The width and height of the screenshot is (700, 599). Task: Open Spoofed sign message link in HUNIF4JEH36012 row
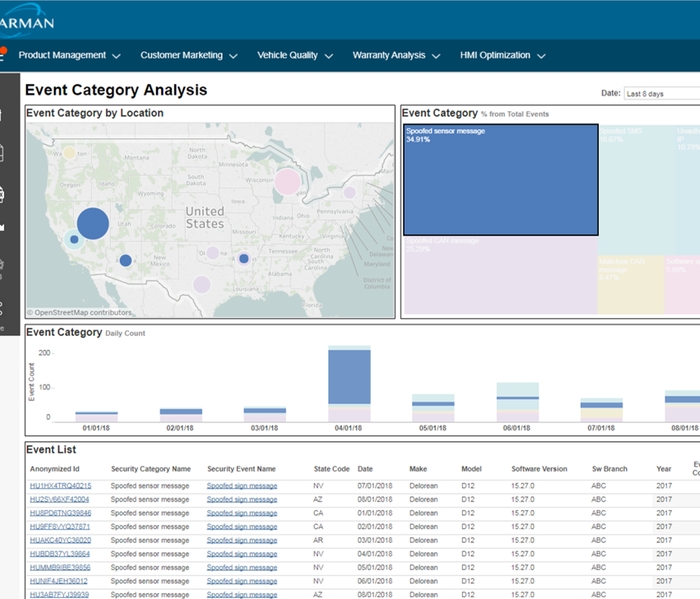242,581
